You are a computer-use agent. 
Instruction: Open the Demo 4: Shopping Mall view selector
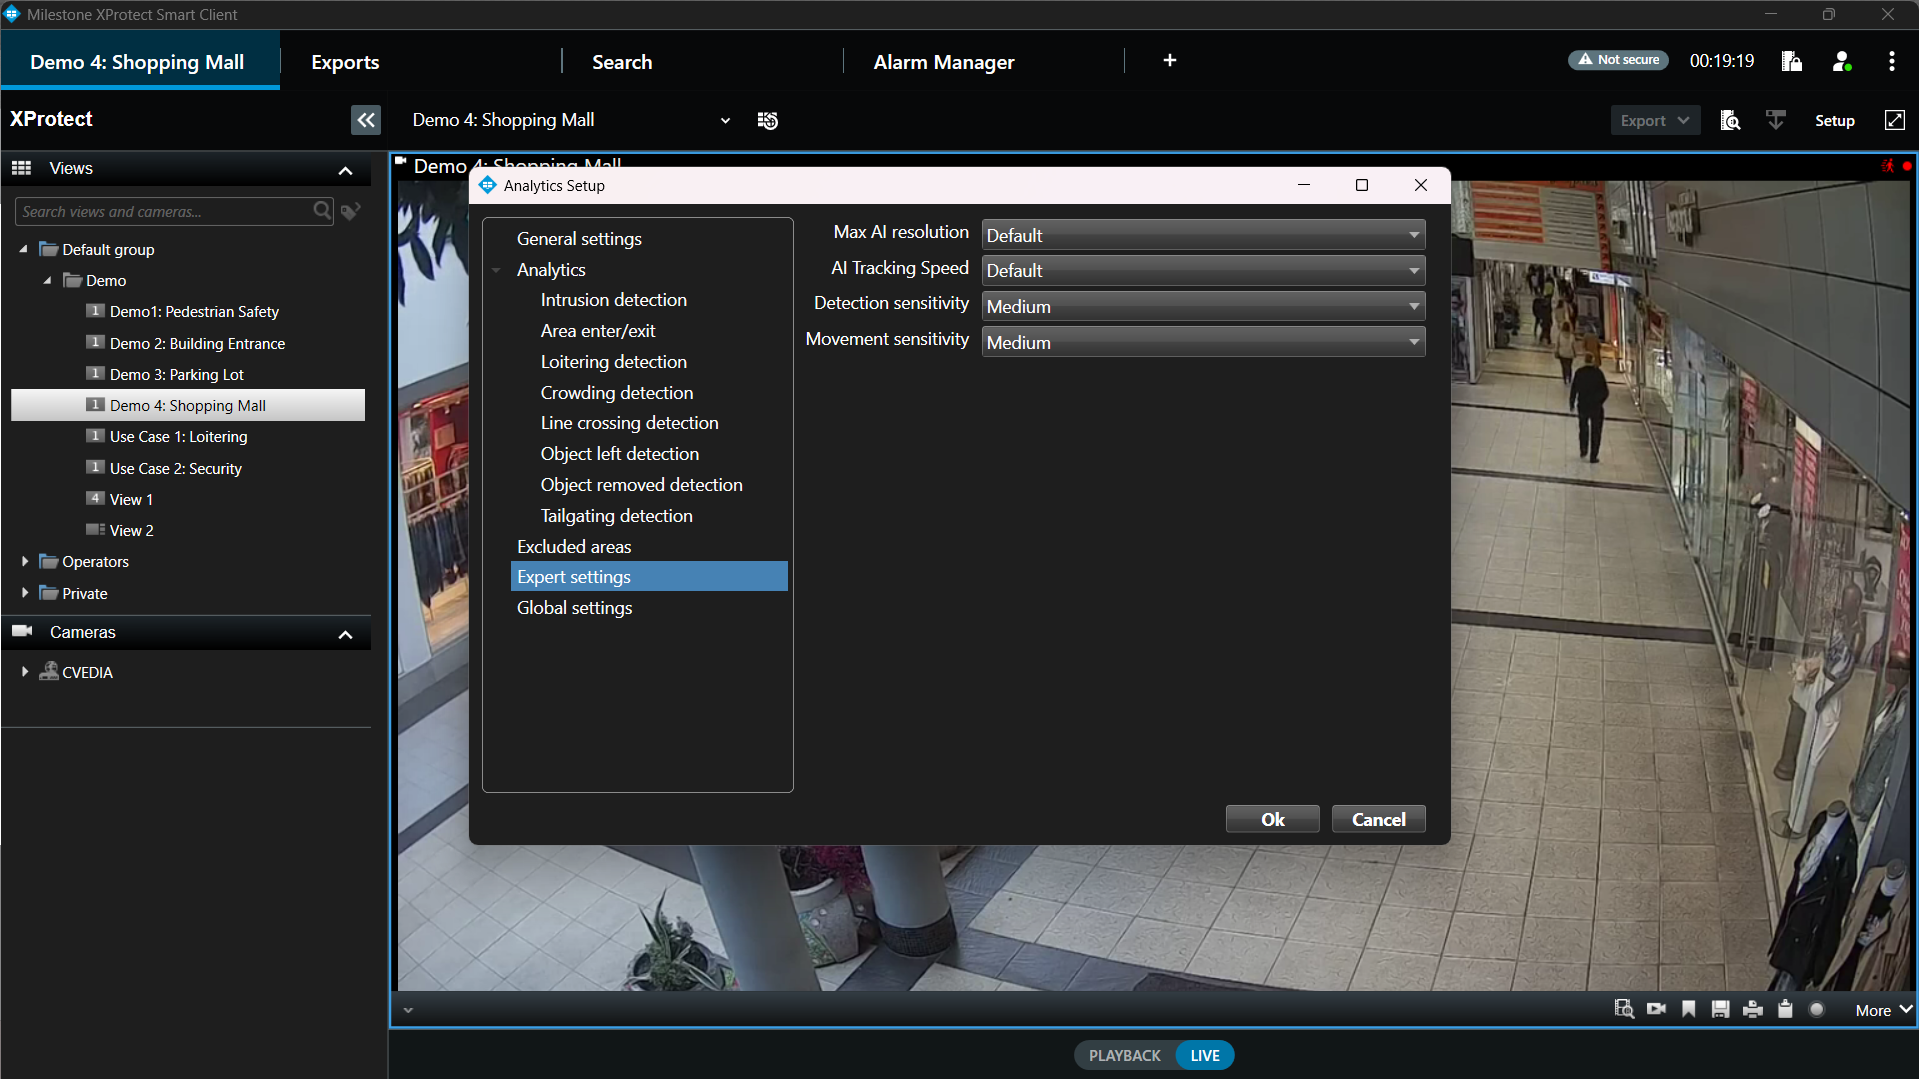[x=570, y=120]
